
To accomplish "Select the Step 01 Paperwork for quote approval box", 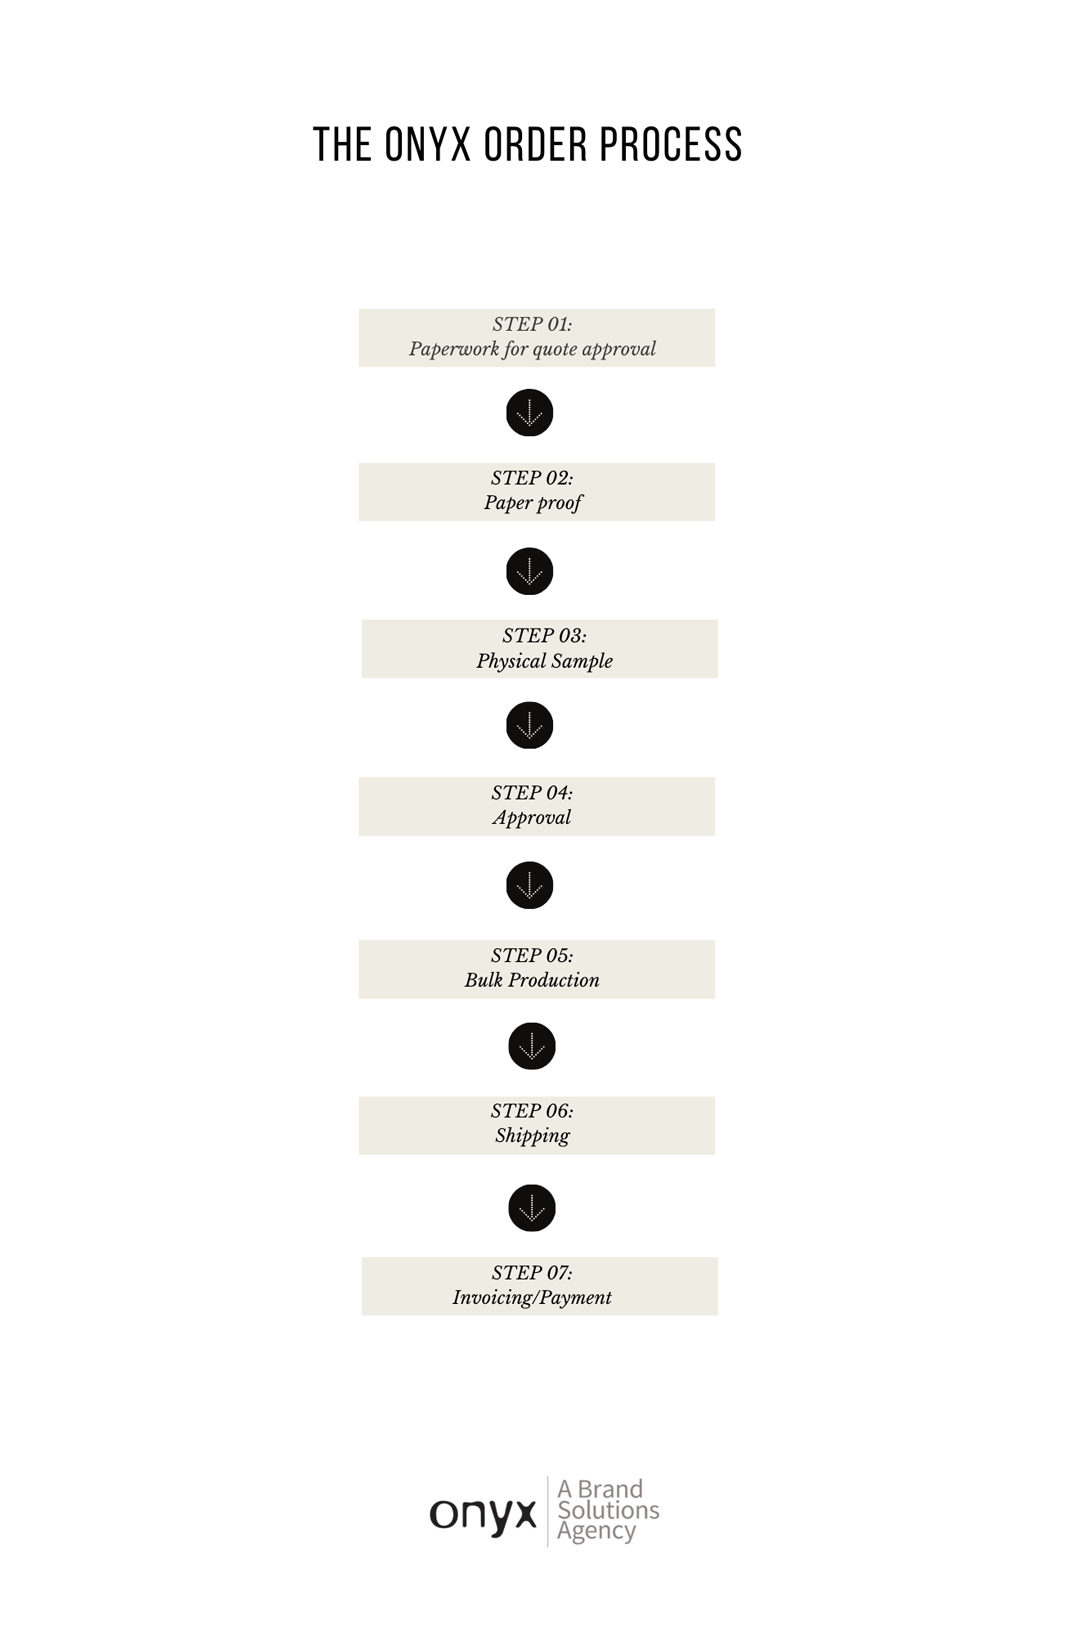I will pos(537,338).
